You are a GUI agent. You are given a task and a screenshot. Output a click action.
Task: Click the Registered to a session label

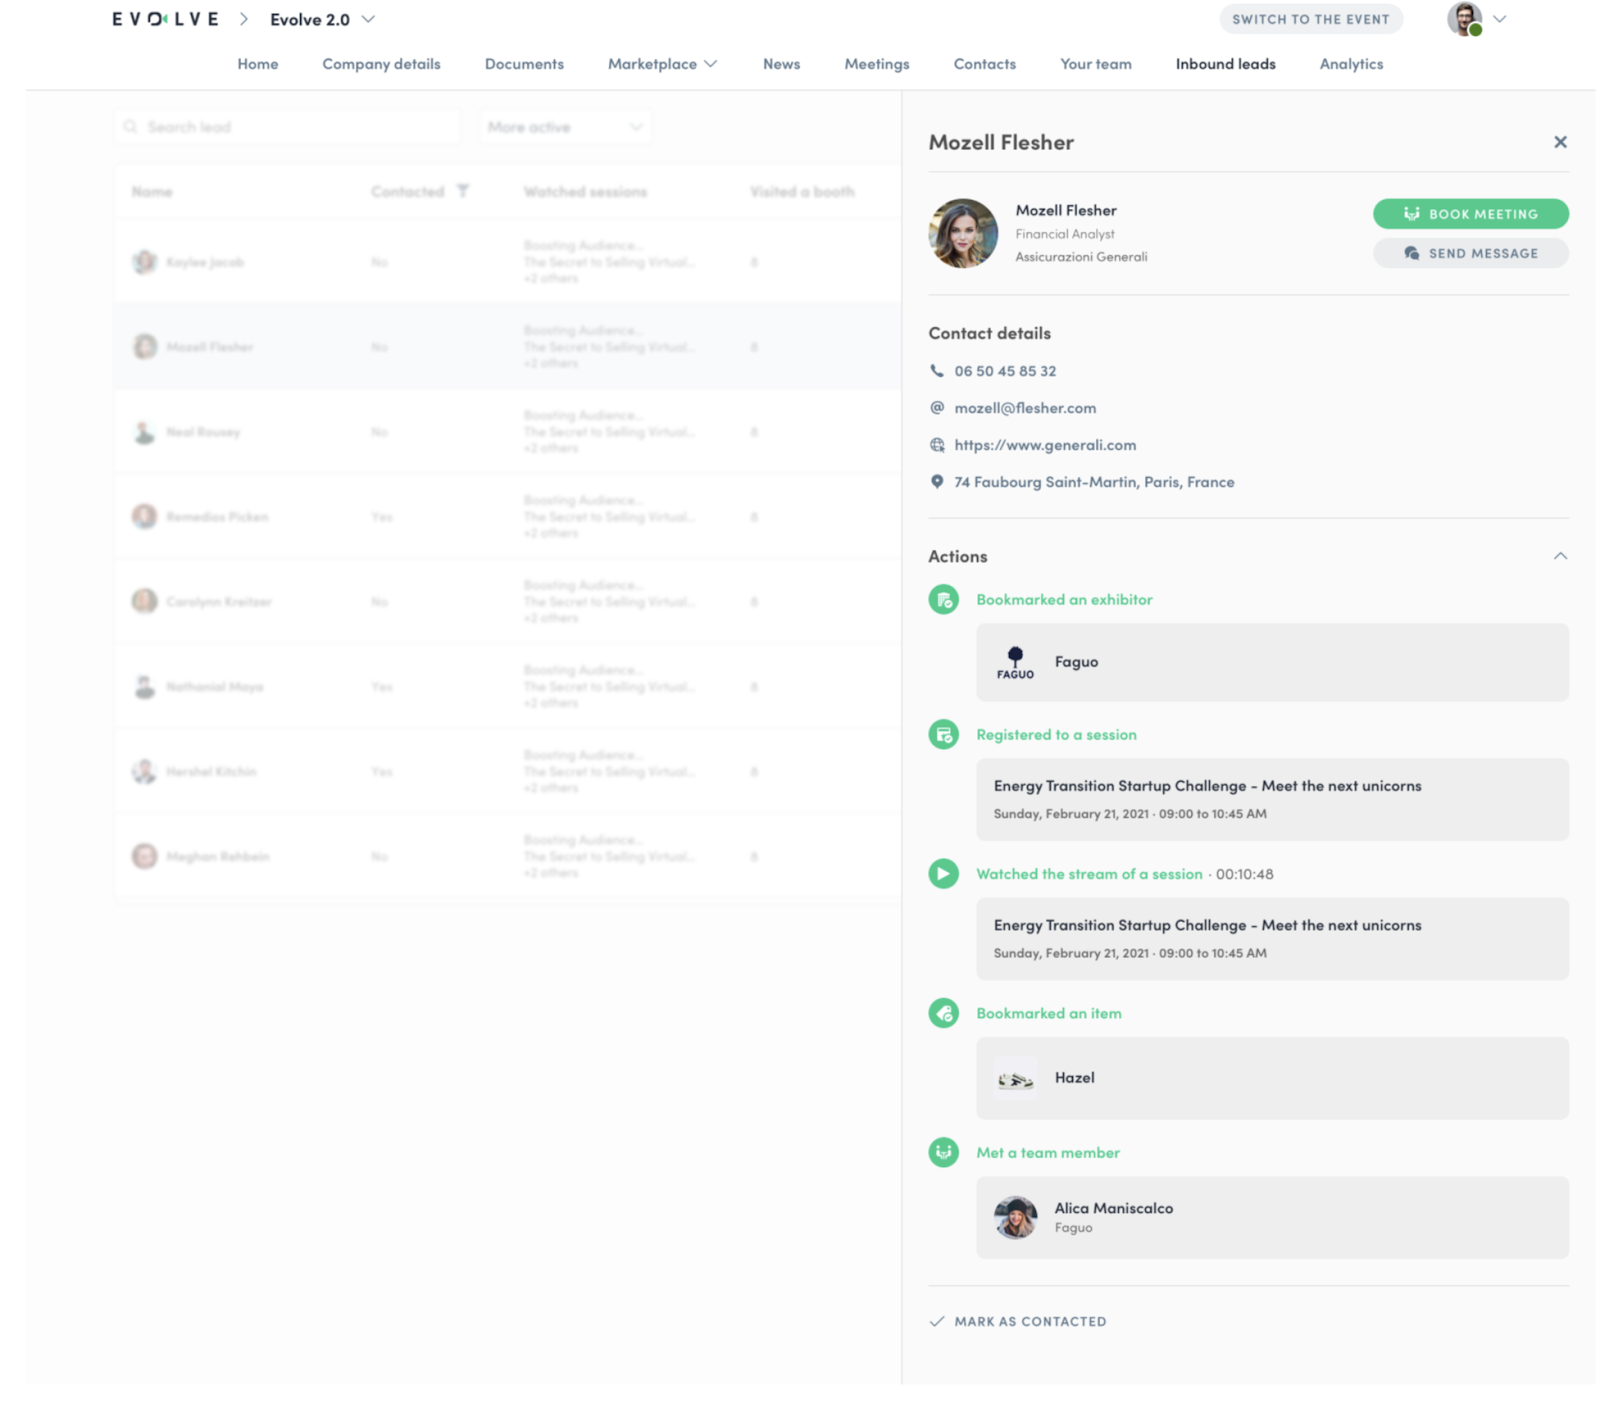(1056, 735)
